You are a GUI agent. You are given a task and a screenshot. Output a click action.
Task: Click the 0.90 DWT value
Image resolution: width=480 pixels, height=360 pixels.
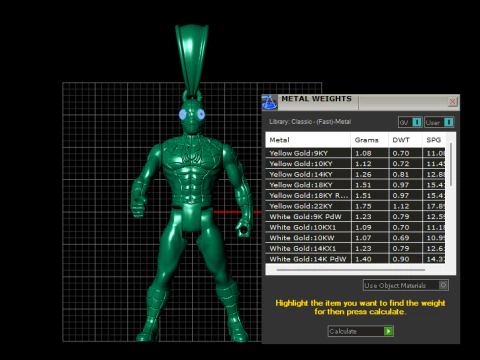401,259
